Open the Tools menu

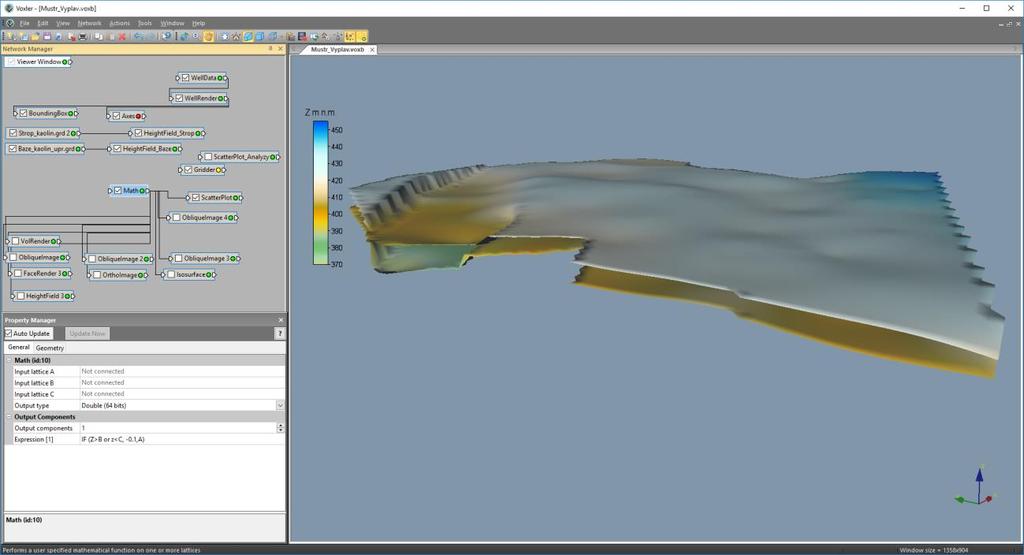[144, 23]
